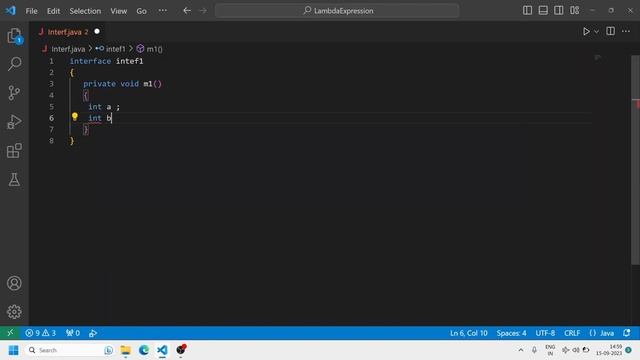This screenshot has width=640, height=360.
Task: Select the Interf.java editor tab
Action: click(x=67, y=32)
